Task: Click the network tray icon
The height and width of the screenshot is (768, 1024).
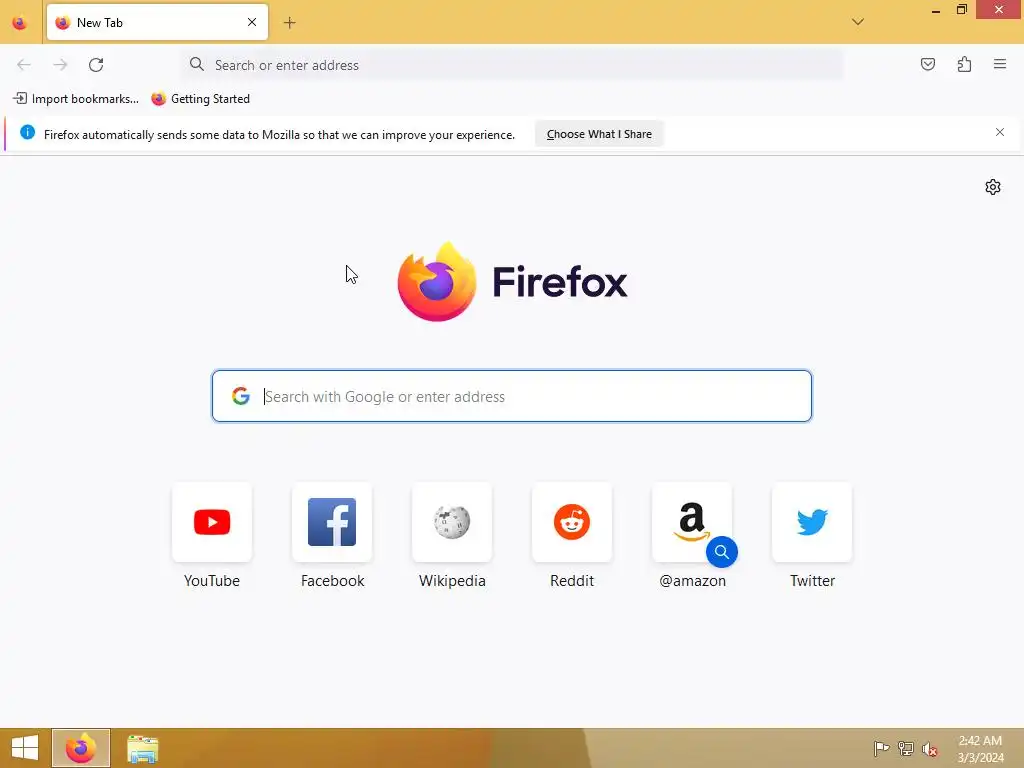Action: (906, 748)
